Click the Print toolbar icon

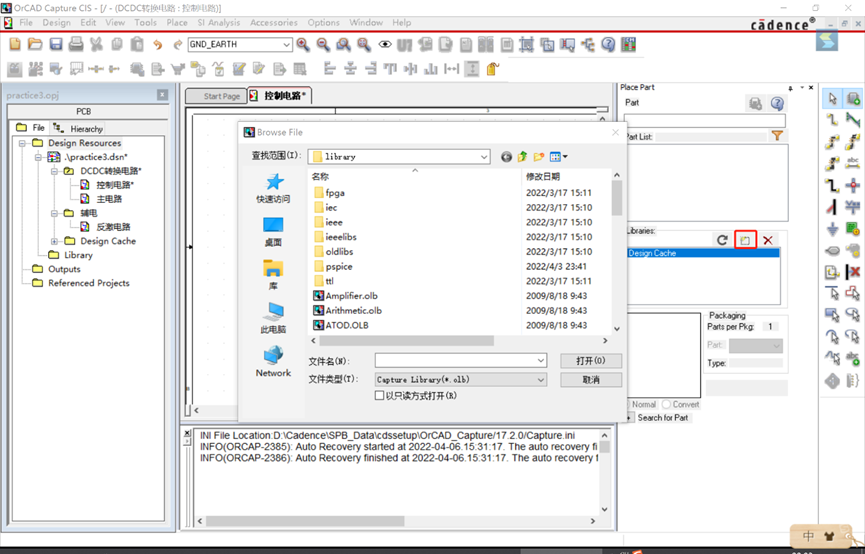coord(76,44)
